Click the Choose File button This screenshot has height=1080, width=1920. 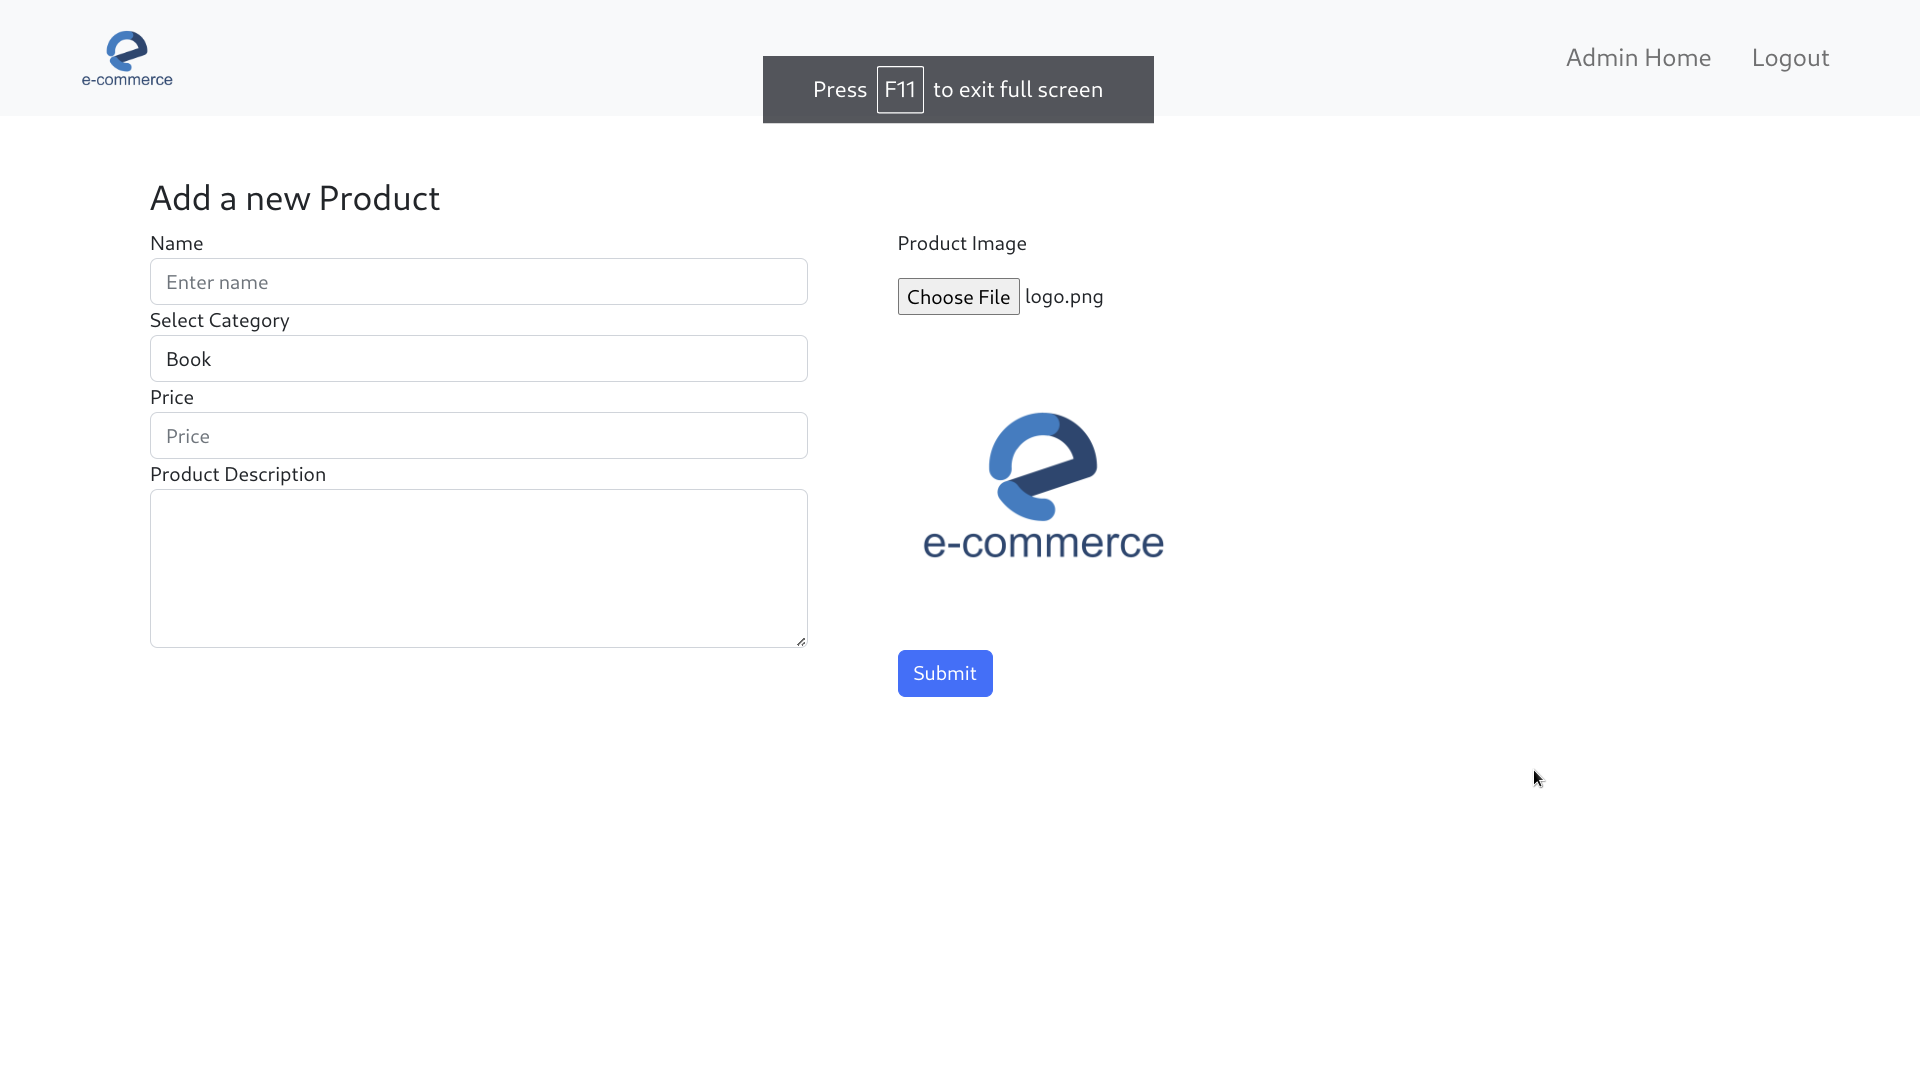pyautogui.click(x=957, y=296)
